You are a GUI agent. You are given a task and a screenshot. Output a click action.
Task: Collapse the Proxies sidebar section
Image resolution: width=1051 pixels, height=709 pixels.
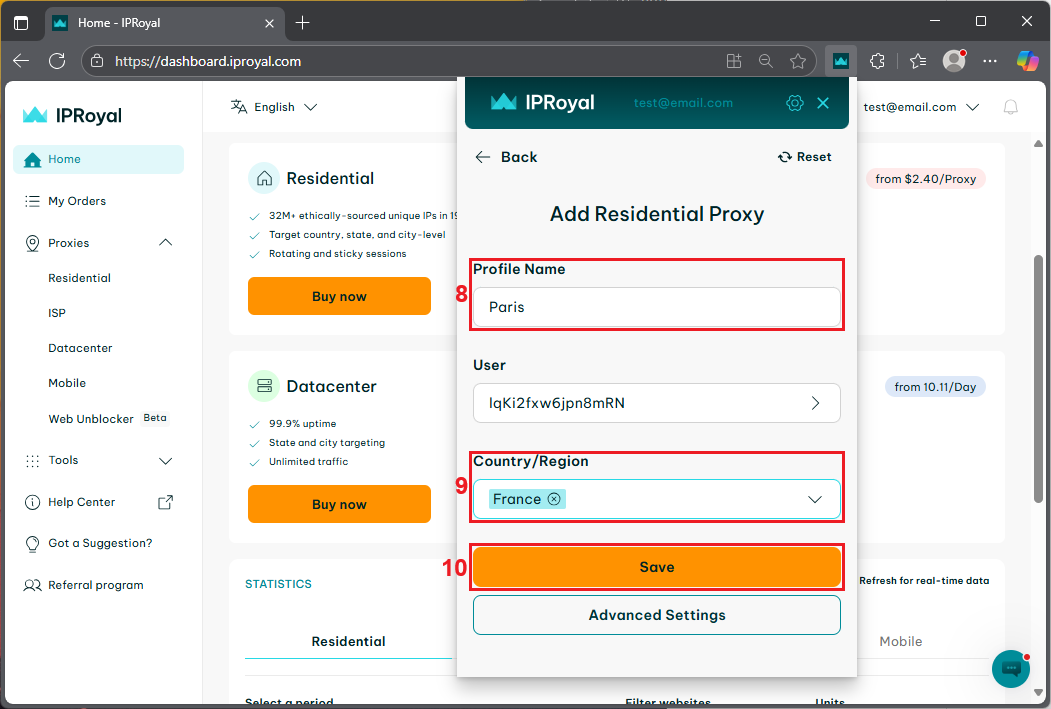[166, 243]
